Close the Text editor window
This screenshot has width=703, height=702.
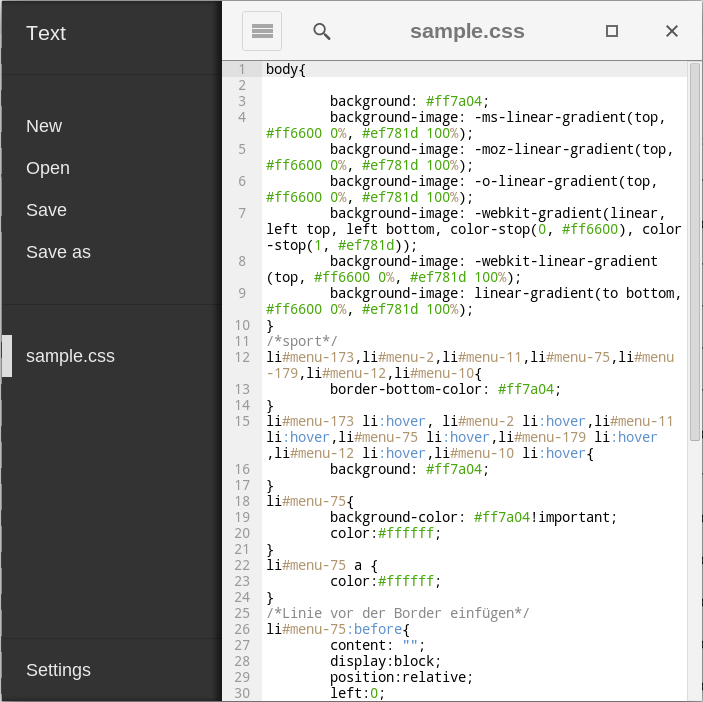pos(672,31)
